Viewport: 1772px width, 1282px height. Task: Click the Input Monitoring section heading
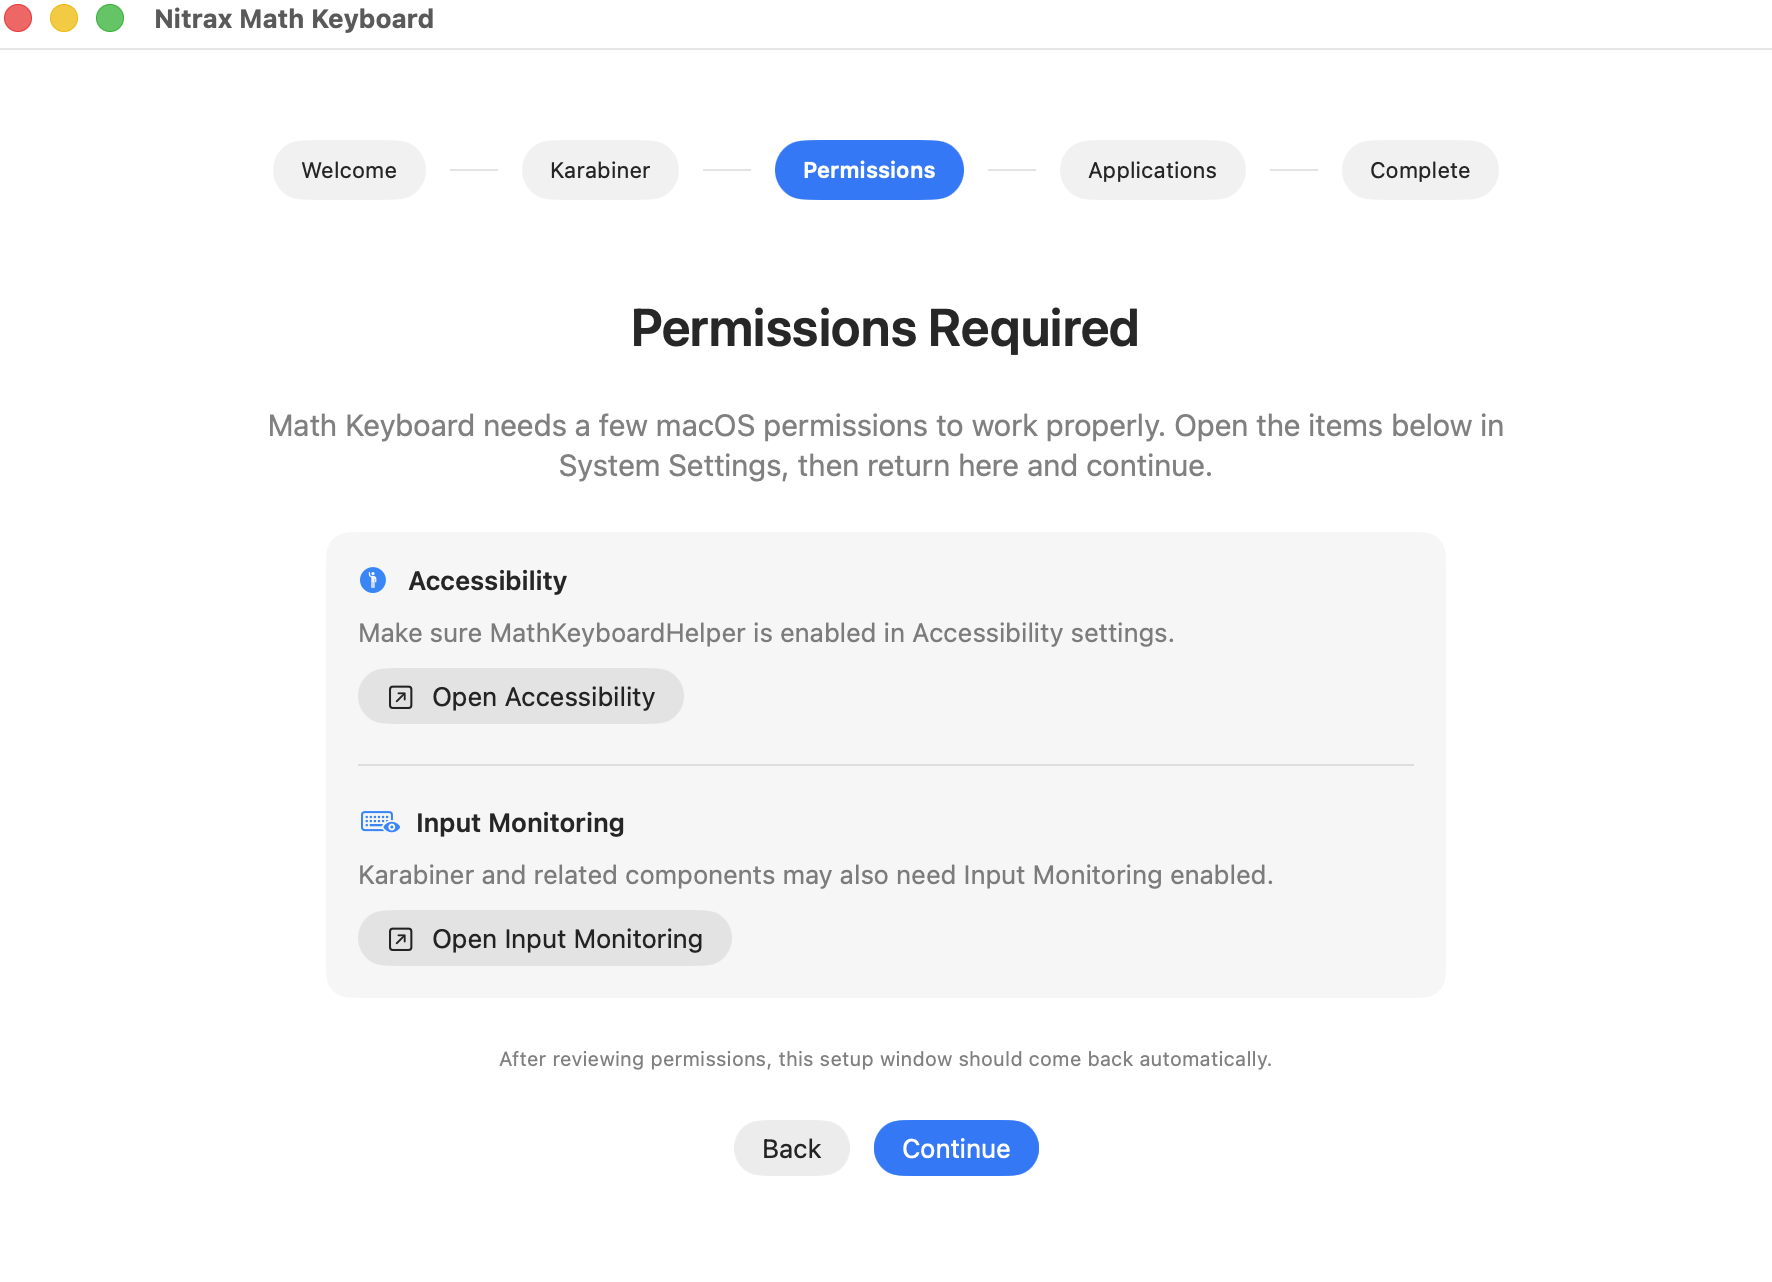[x=520, y=822]
